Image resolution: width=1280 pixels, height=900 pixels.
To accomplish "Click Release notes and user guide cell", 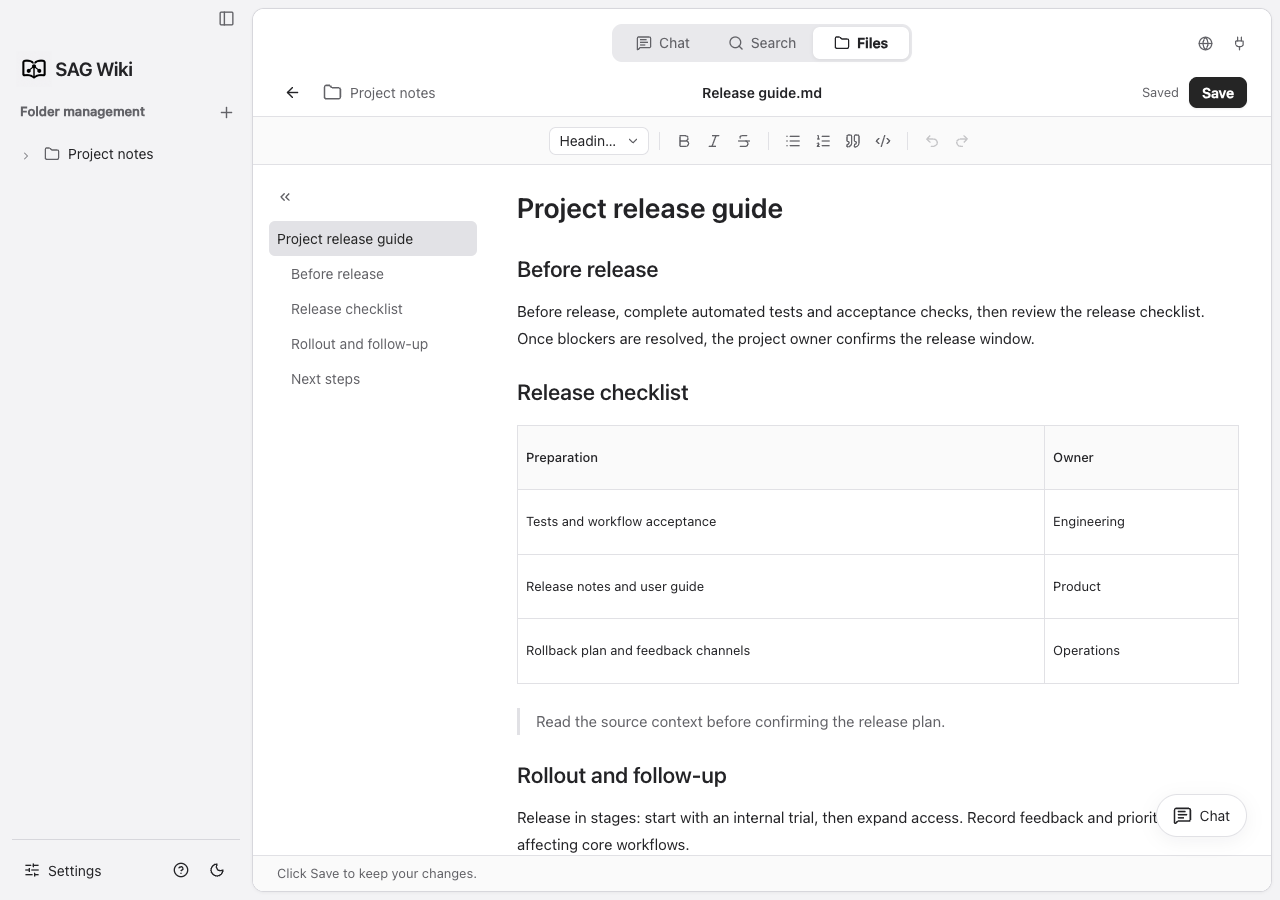I will click(781, 586).
